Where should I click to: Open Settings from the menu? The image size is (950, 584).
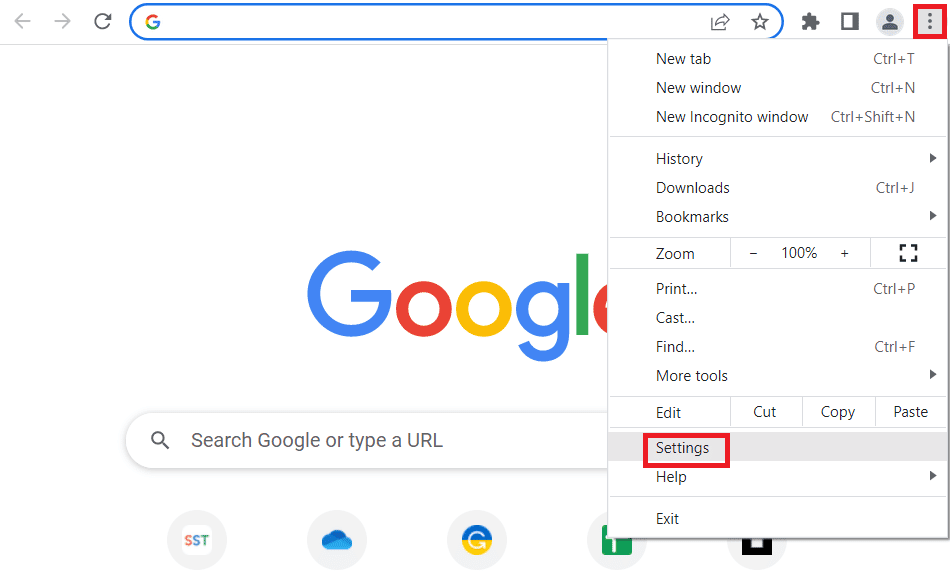(683, 448)
